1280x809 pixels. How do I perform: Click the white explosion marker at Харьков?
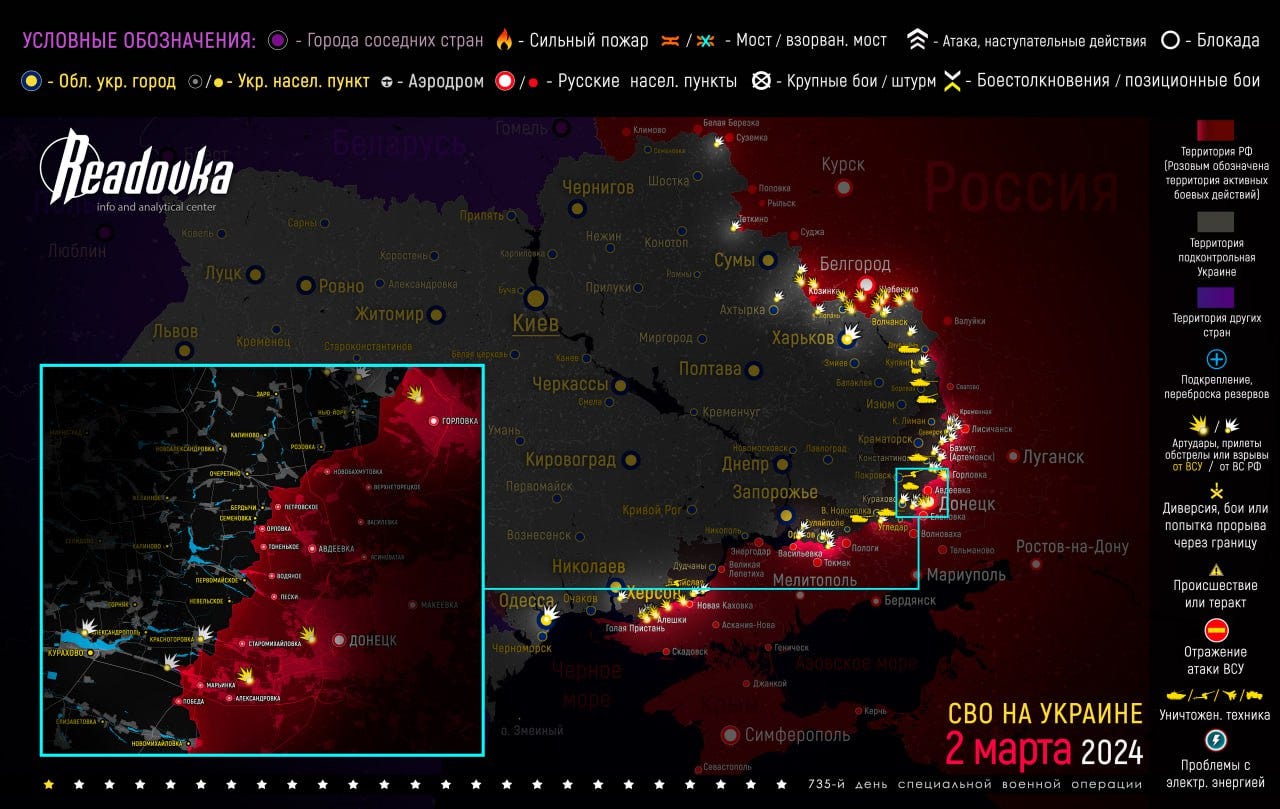tap(851, 333)
